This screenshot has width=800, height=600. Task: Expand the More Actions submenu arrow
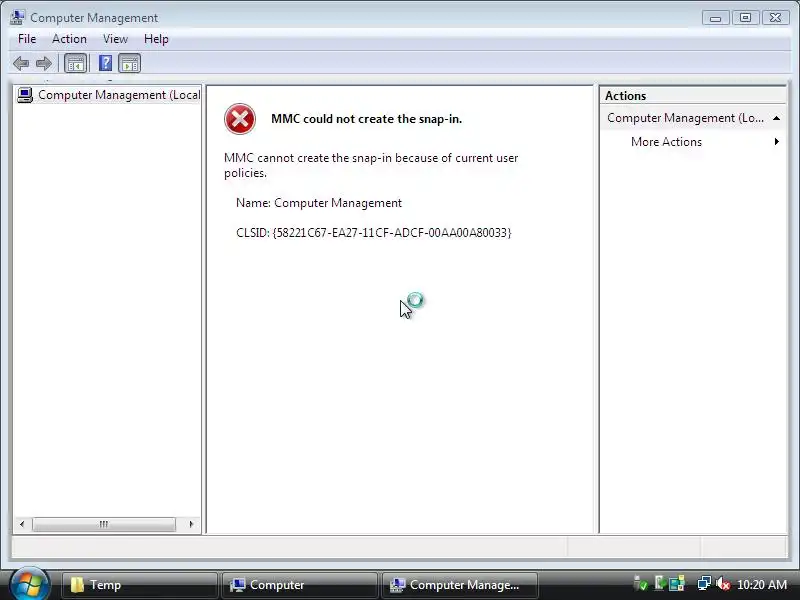[x=777, y=141]
